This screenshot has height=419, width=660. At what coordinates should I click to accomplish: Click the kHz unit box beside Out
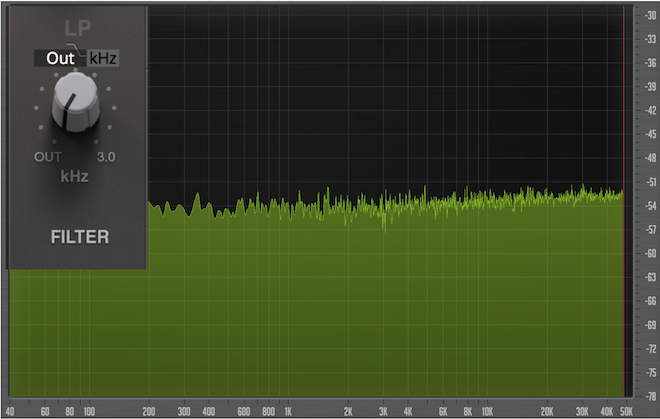coord(103,59)
